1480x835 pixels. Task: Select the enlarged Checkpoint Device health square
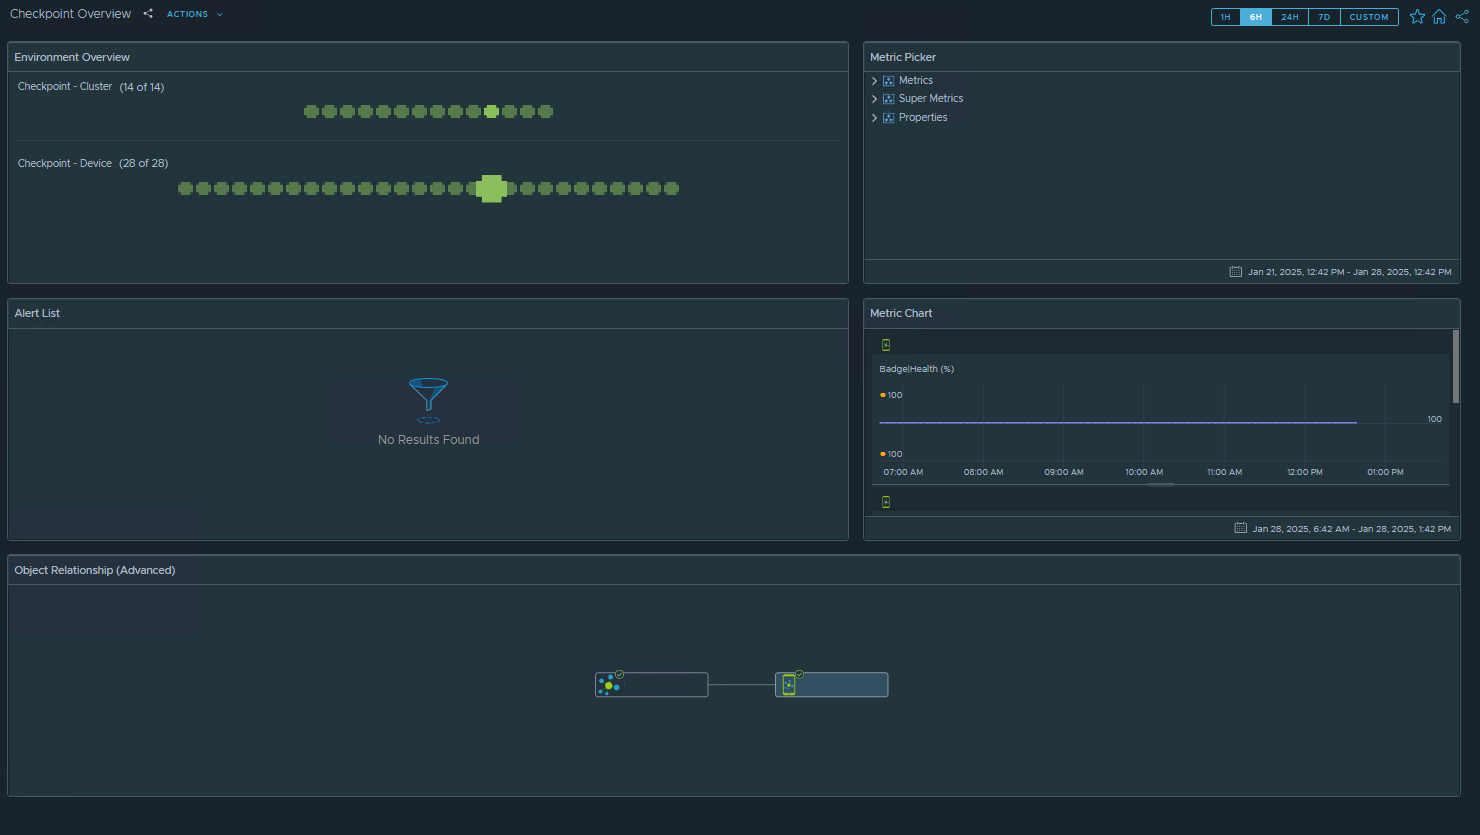click(491, 188)
